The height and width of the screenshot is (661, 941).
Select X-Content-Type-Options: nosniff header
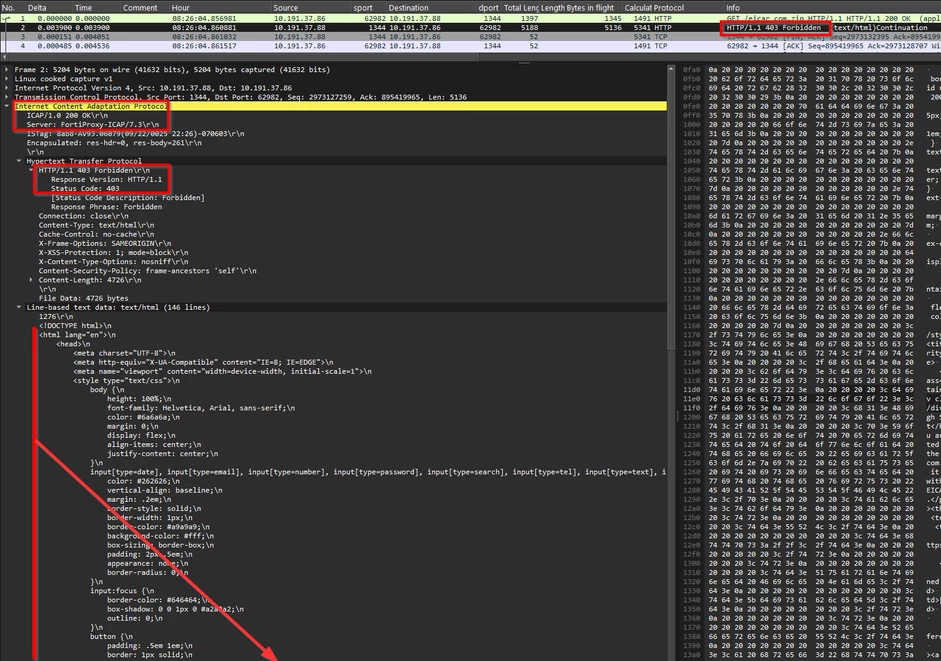[113, 262]
